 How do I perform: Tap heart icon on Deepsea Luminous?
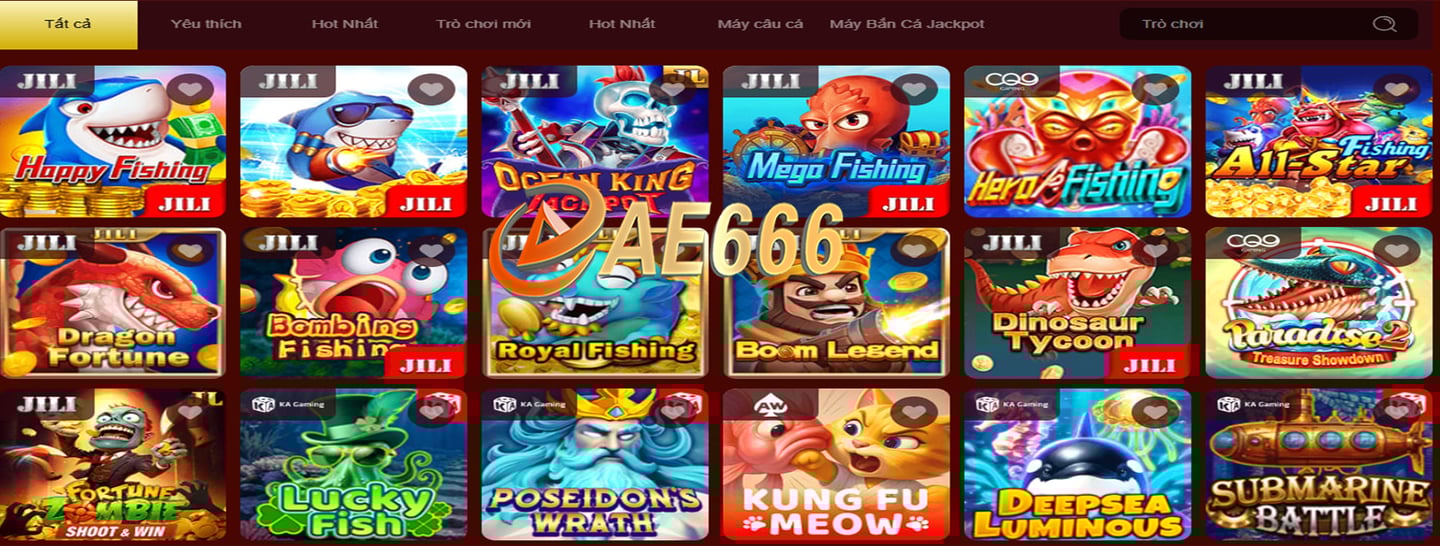[x=1155, y=411]
